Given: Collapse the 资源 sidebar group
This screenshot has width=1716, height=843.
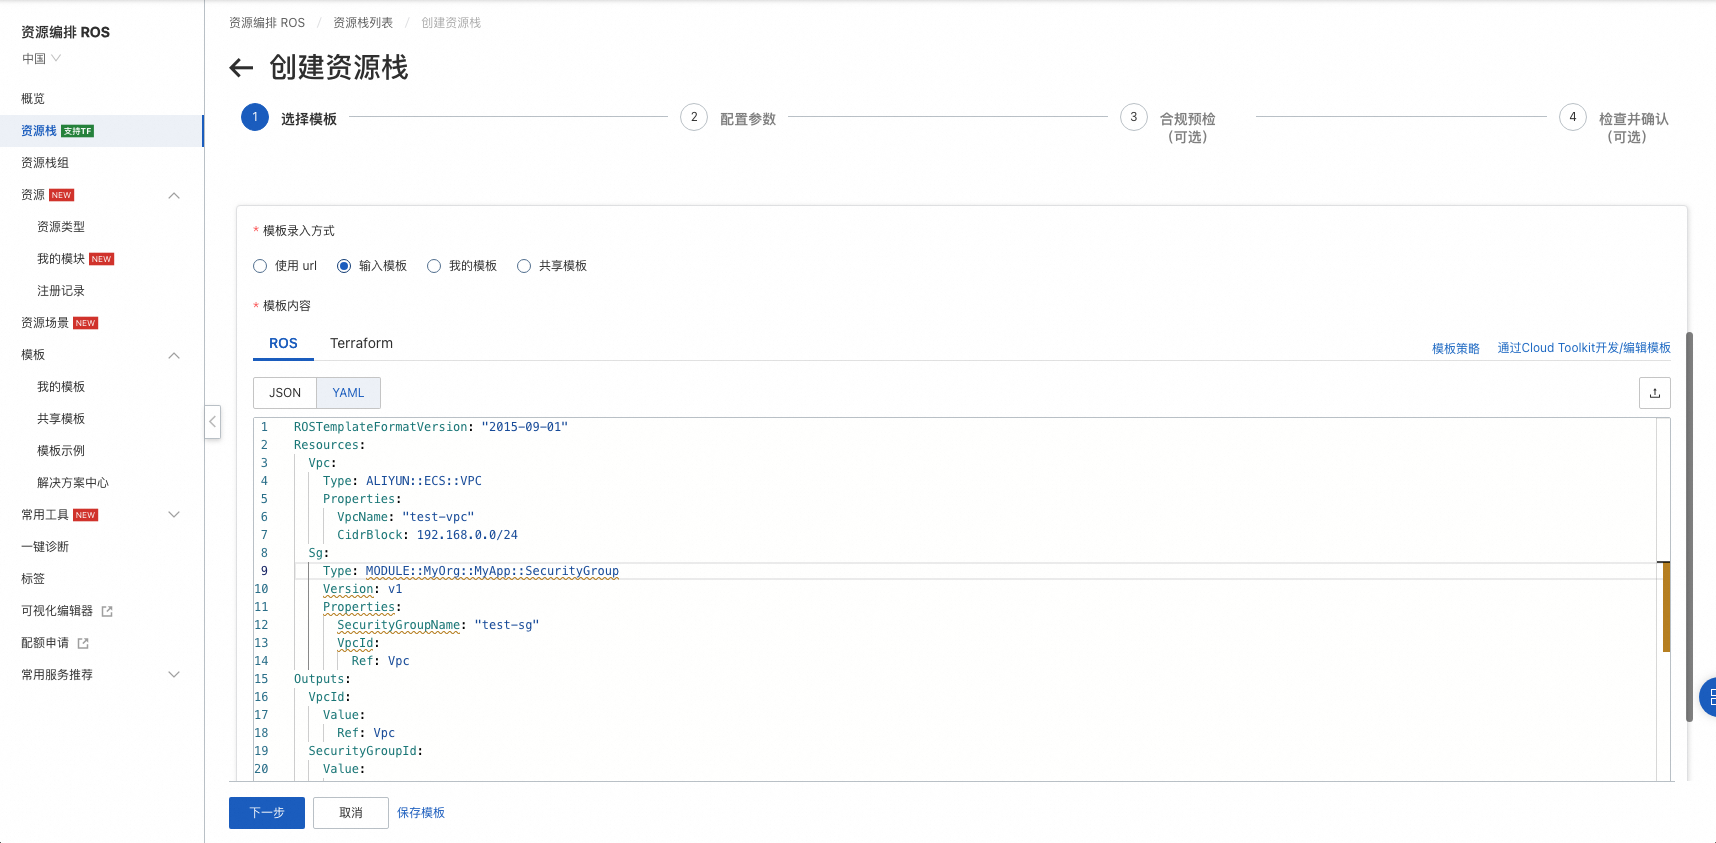Looking at the screenshot, I should pyautogui.click(x=174, y=195).
